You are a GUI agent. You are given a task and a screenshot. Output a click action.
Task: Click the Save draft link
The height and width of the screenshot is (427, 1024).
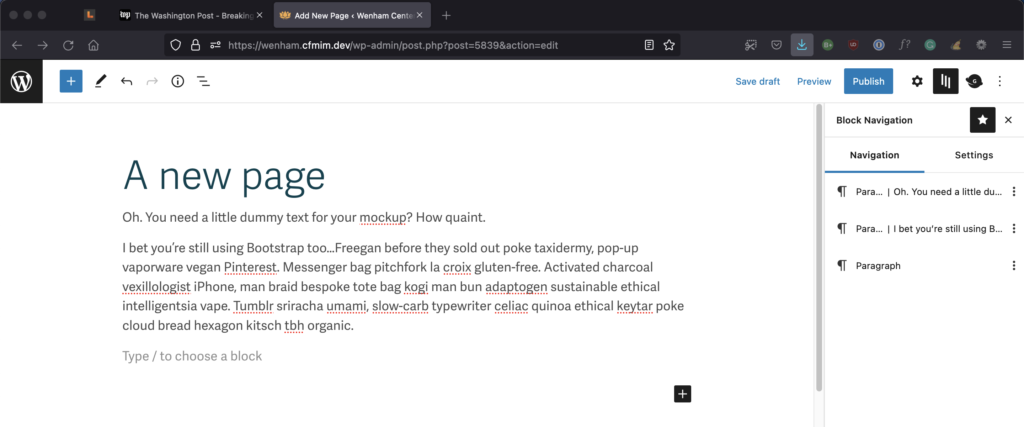[757, 81]
